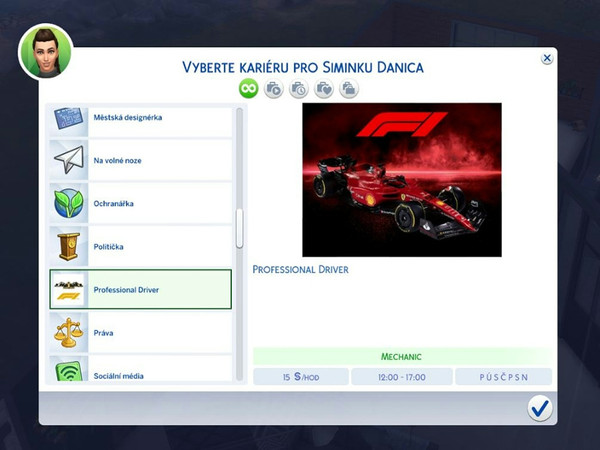Click the green wifi Sociální média icon

pyautogui.click(x=69, y=372)
